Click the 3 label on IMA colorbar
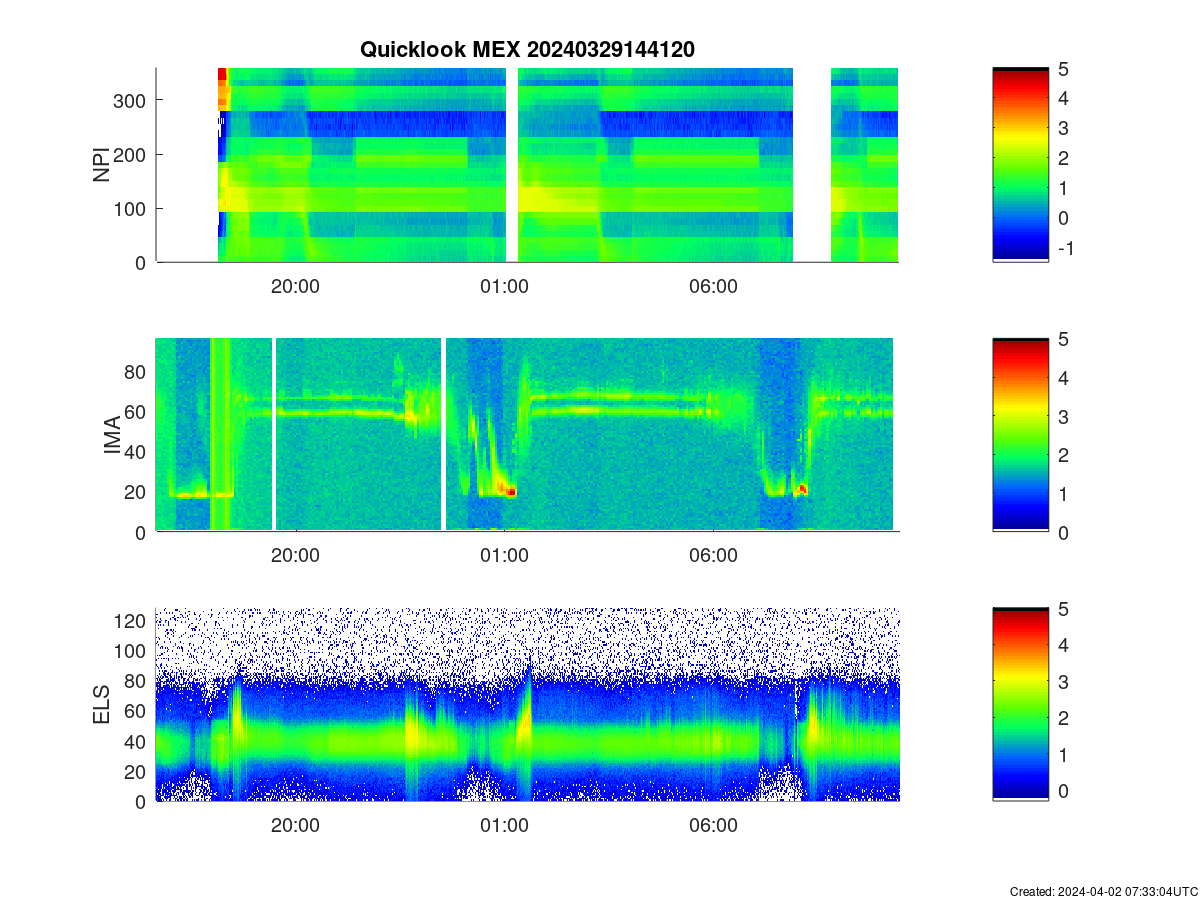 tap(1063, 416)
